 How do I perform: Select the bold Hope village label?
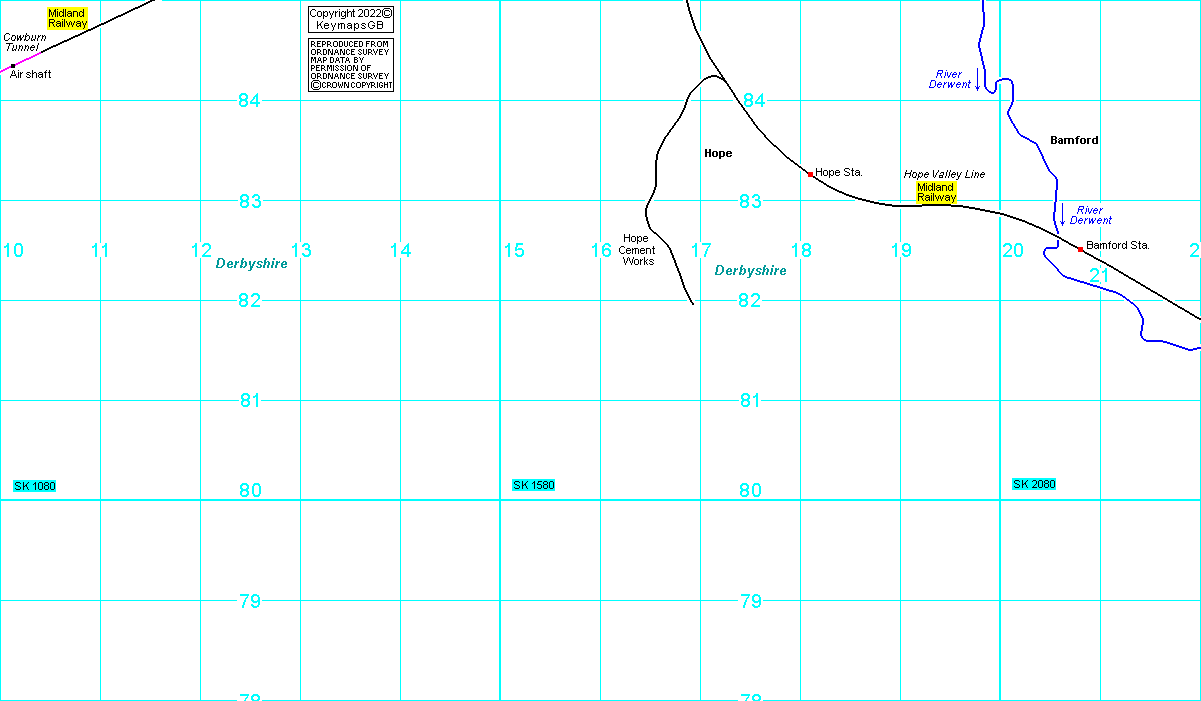(718, 154)
